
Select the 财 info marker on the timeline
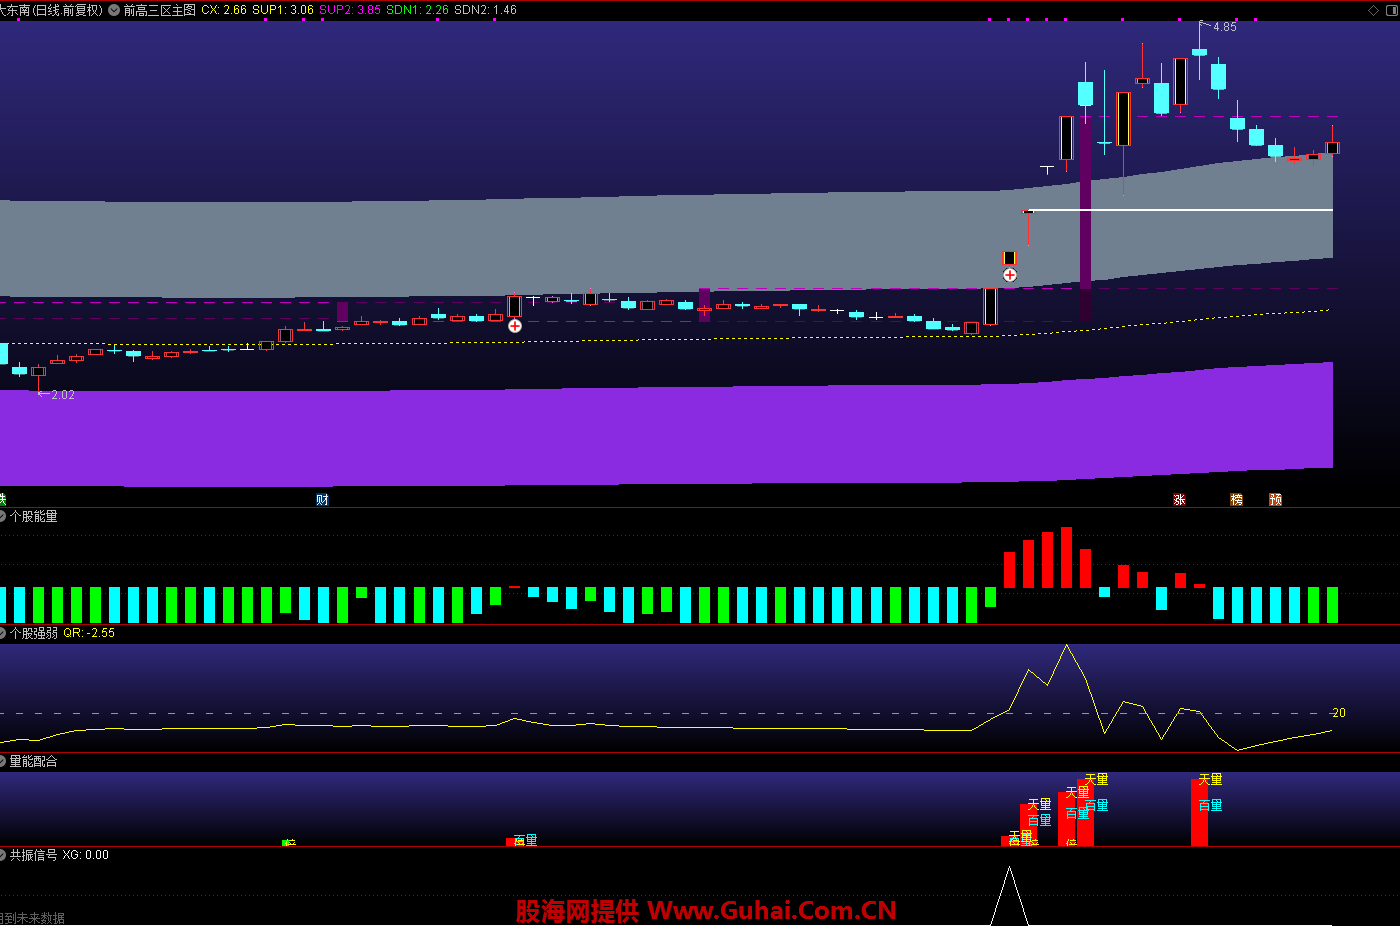click(322, 499)
